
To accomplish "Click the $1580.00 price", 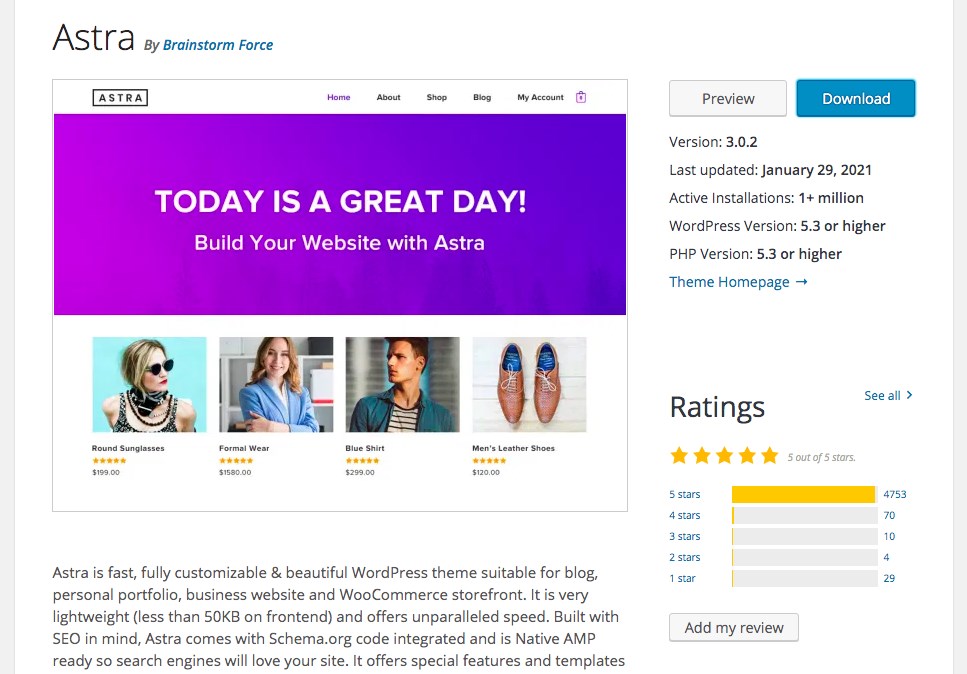I will (235, 472).
